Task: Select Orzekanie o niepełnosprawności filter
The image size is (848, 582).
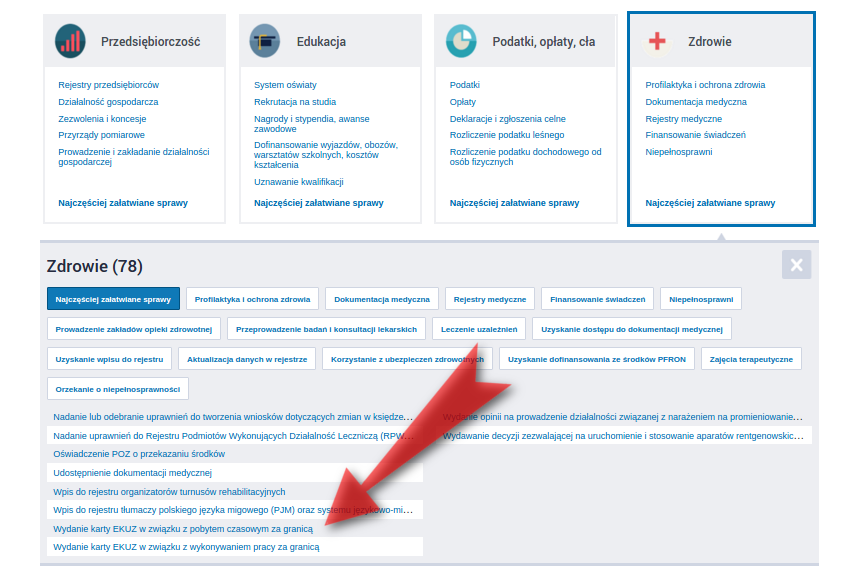Action: tap(118, 389)
